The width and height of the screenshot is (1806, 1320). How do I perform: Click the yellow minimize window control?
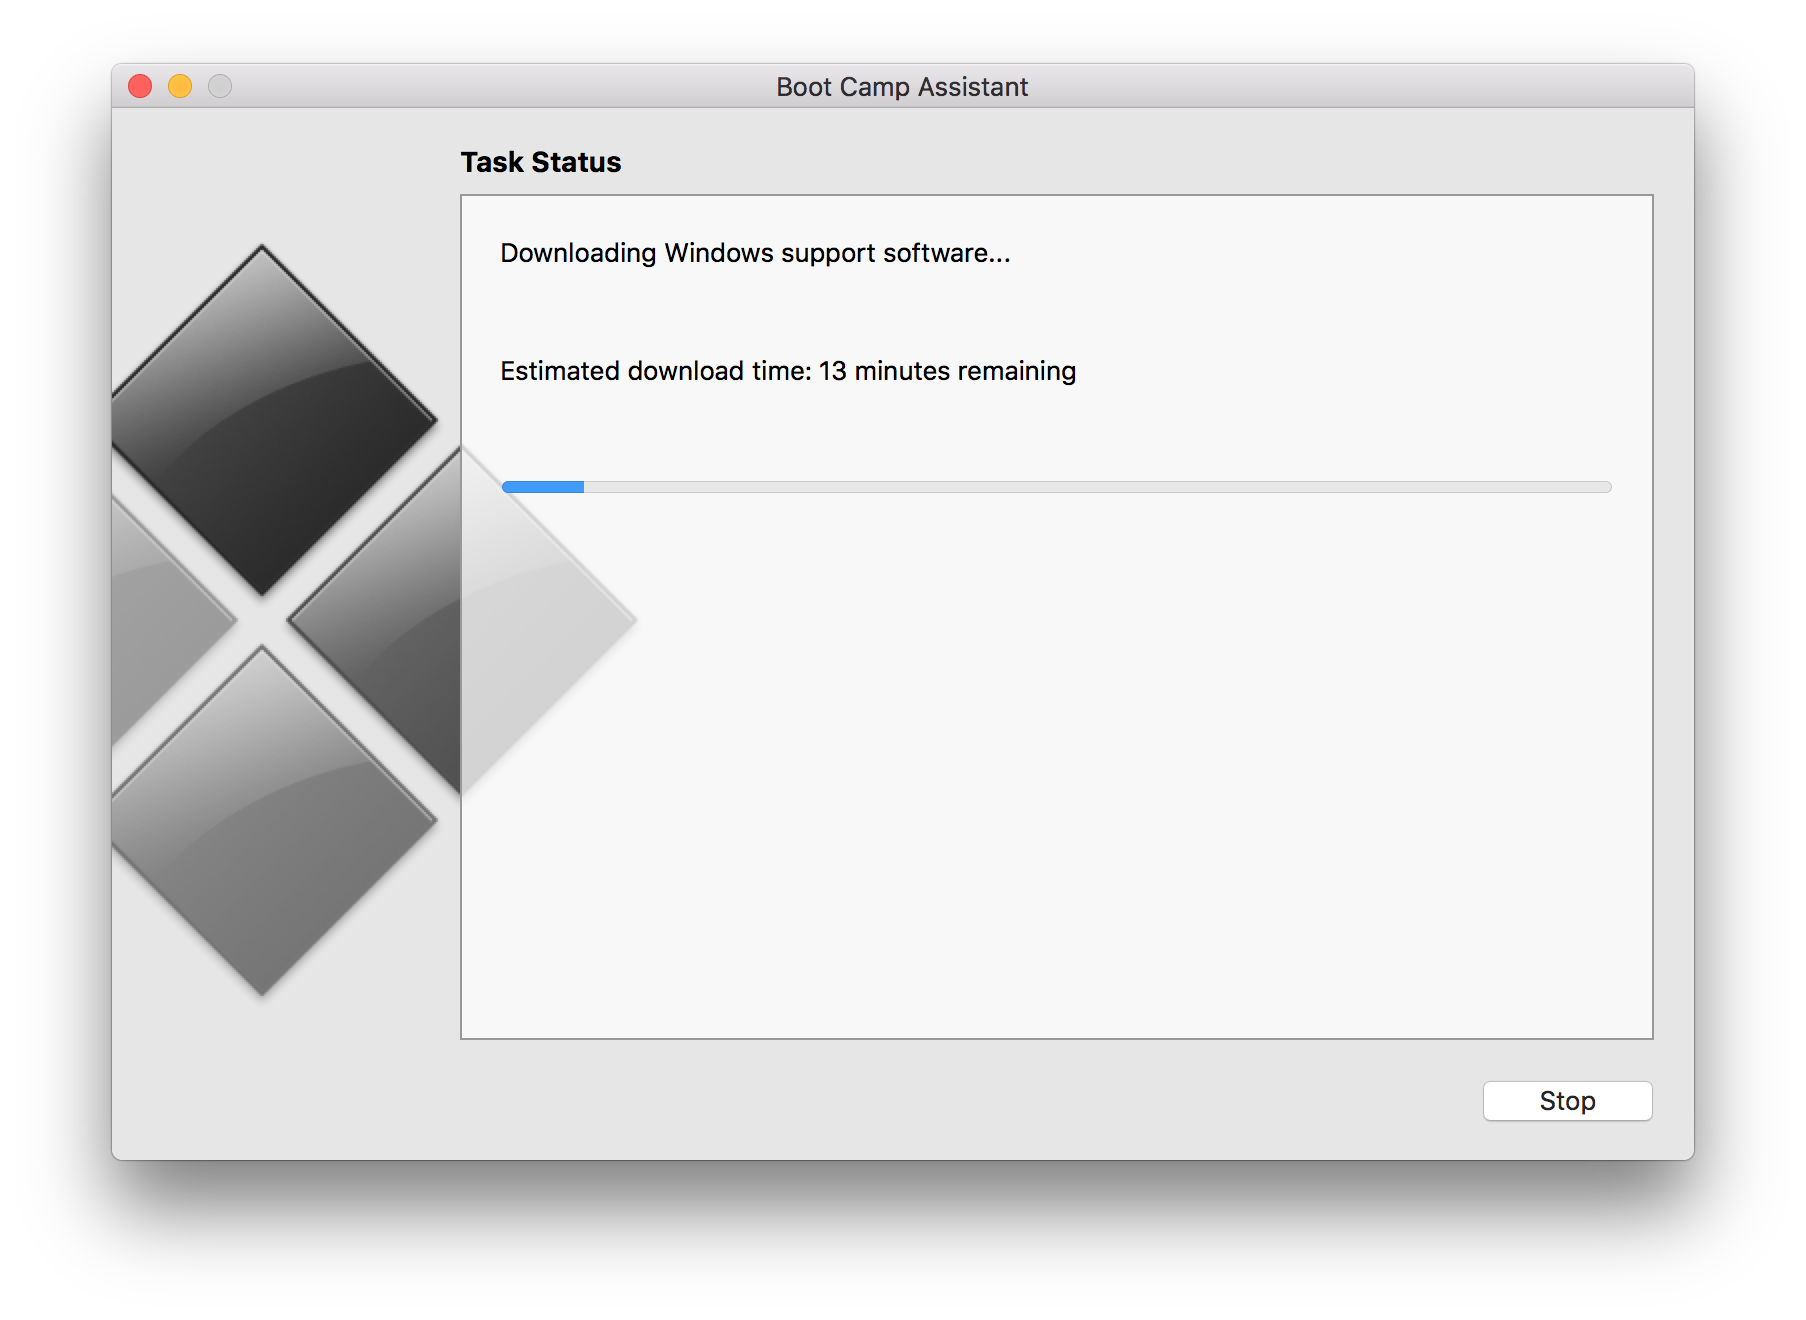coord(179,87)
